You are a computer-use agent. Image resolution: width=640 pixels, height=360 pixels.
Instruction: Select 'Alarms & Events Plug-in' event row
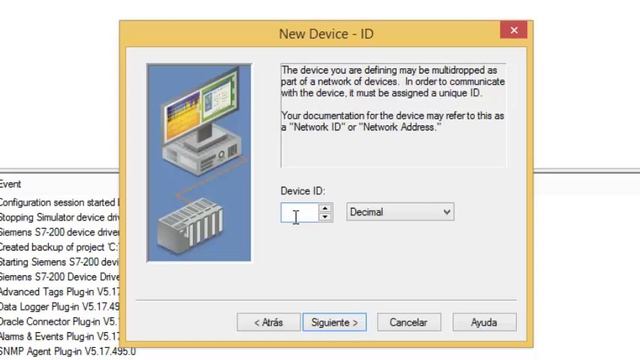click(x=59, y=336)
